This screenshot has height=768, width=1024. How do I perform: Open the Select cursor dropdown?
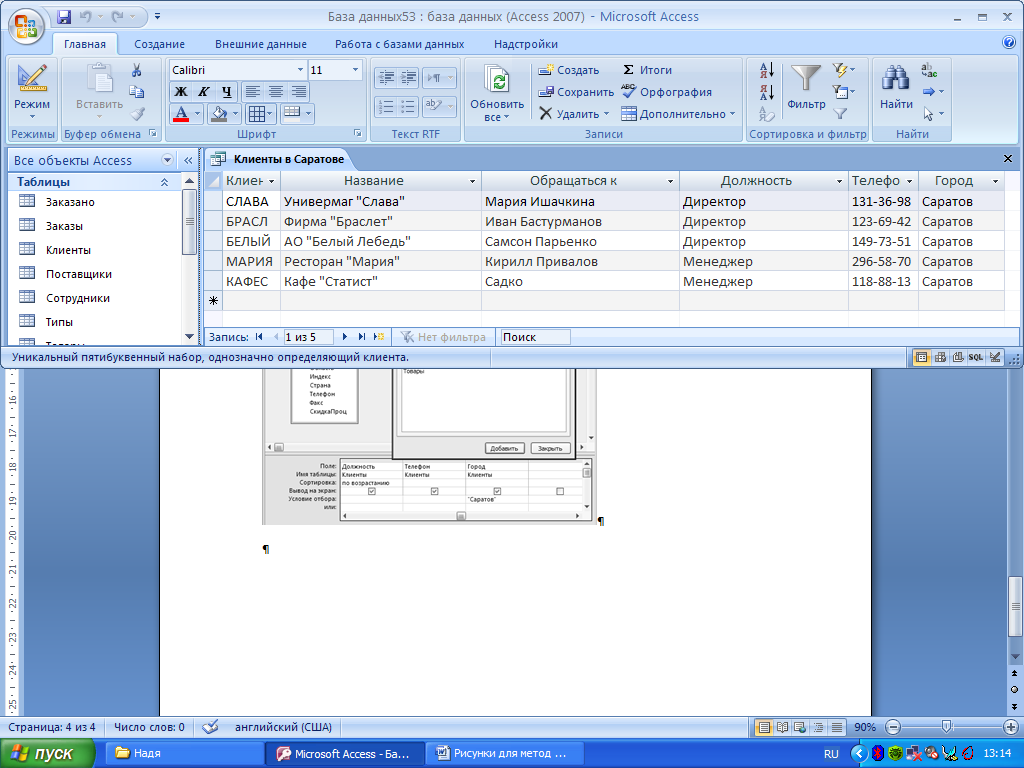click(x=933, y=114)
